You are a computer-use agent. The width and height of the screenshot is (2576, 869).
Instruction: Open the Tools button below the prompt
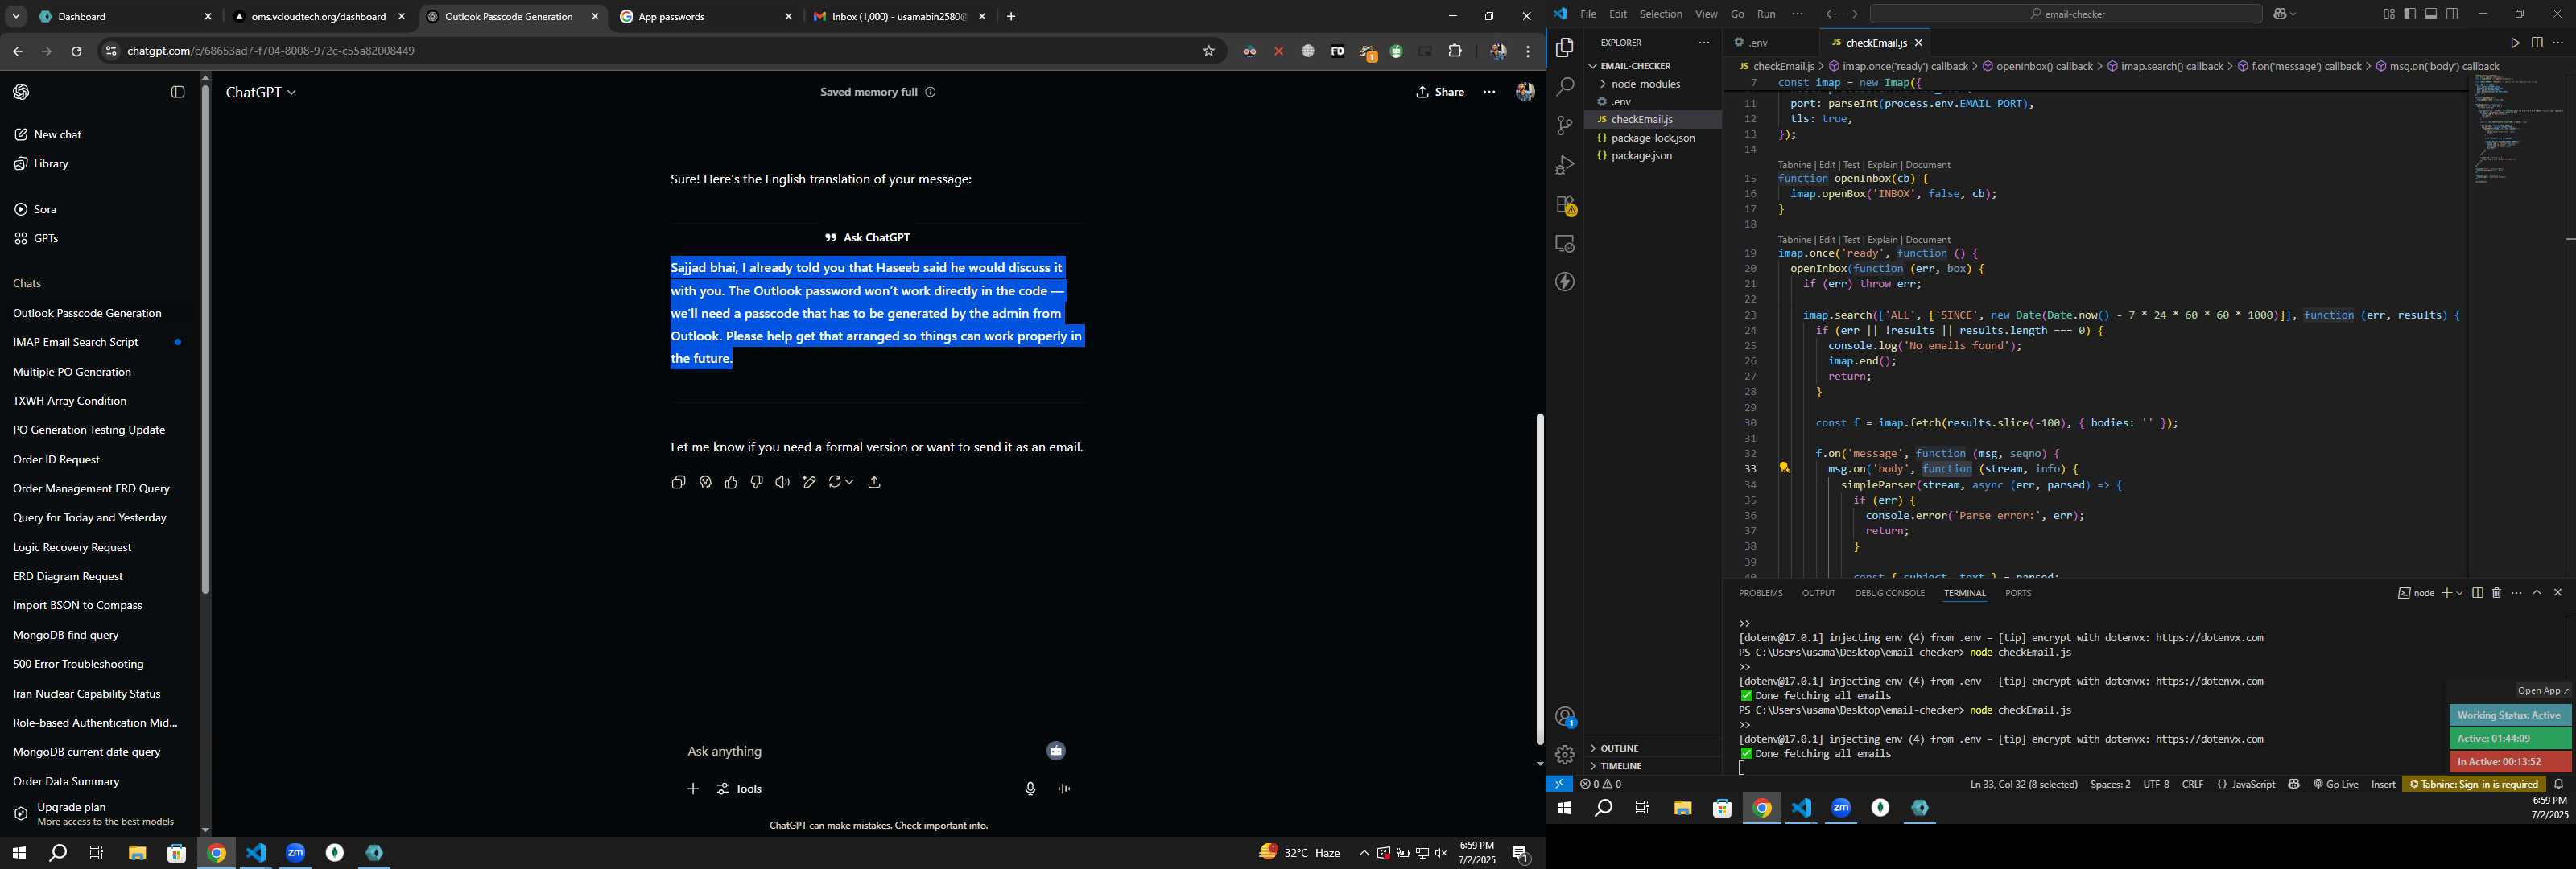point(740,790)
